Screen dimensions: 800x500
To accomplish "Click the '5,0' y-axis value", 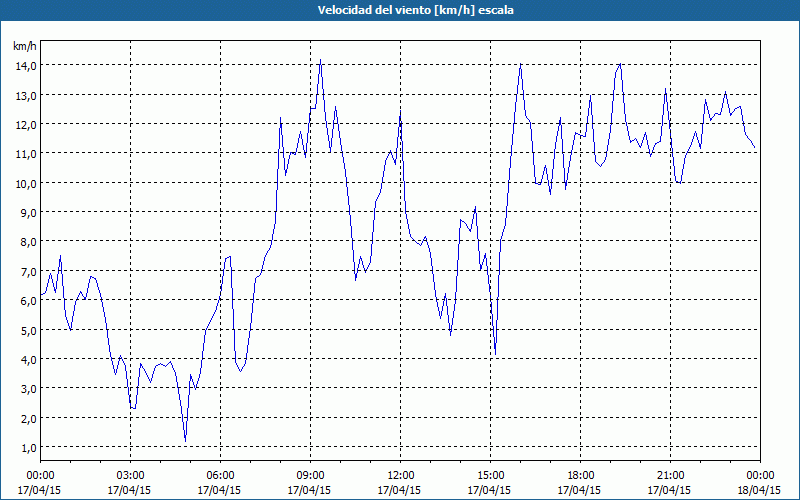I will (28, 330).
